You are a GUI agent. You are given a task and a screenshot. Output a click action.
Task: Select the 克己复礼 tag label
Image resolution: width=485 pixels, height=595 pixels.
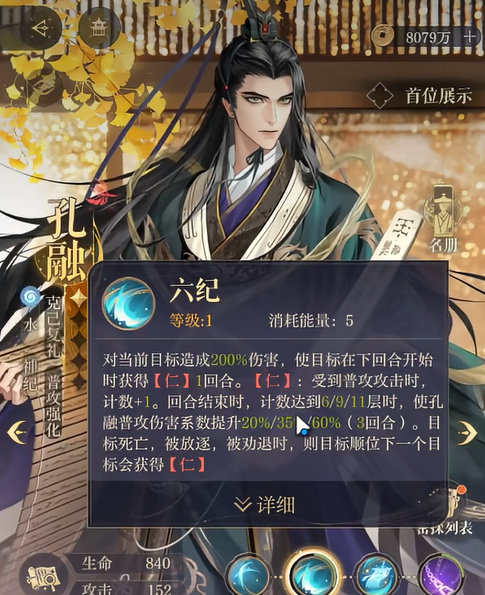[53, 326]
